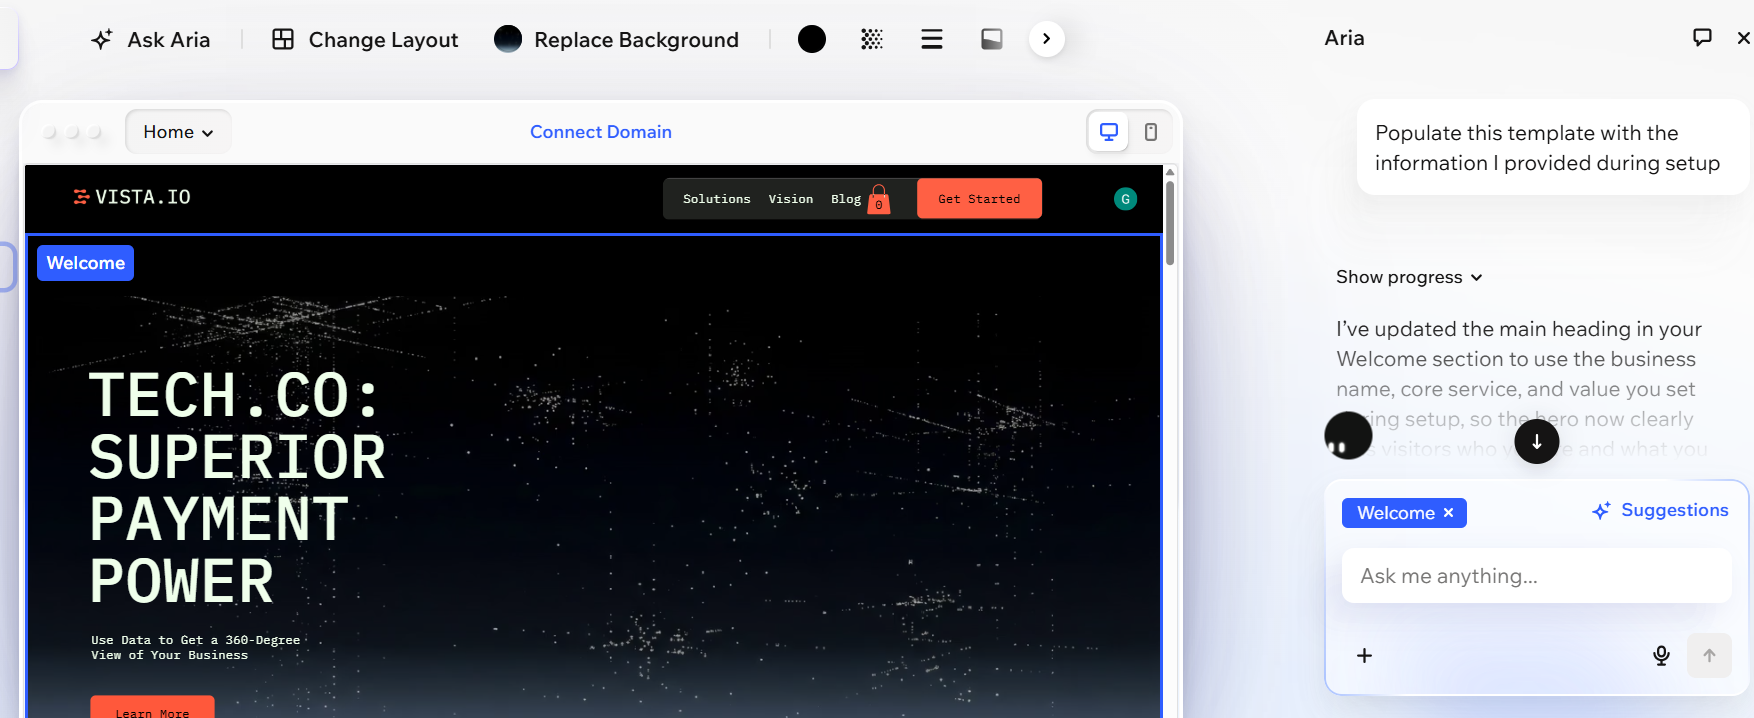
Task: Jump to latest message down arrow
Action: pyautogui.click(x=1537, y=441)
